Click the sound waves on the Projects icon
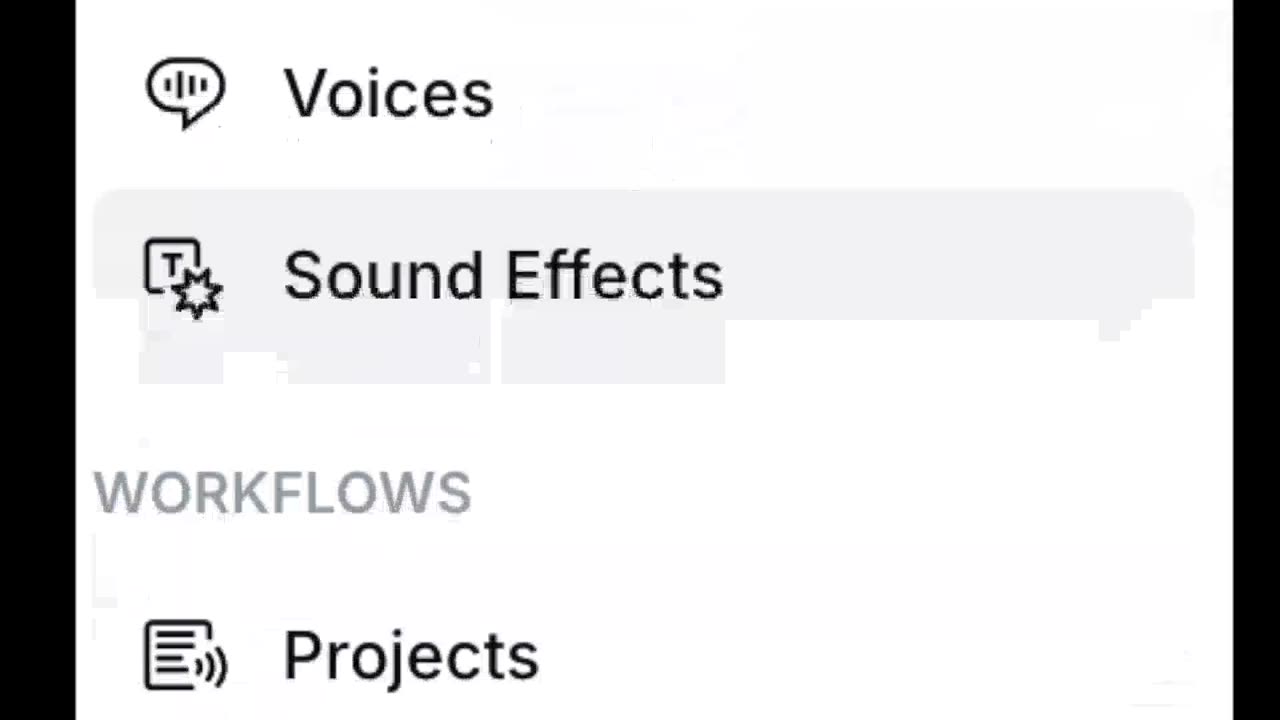 [x=217, y=662]
